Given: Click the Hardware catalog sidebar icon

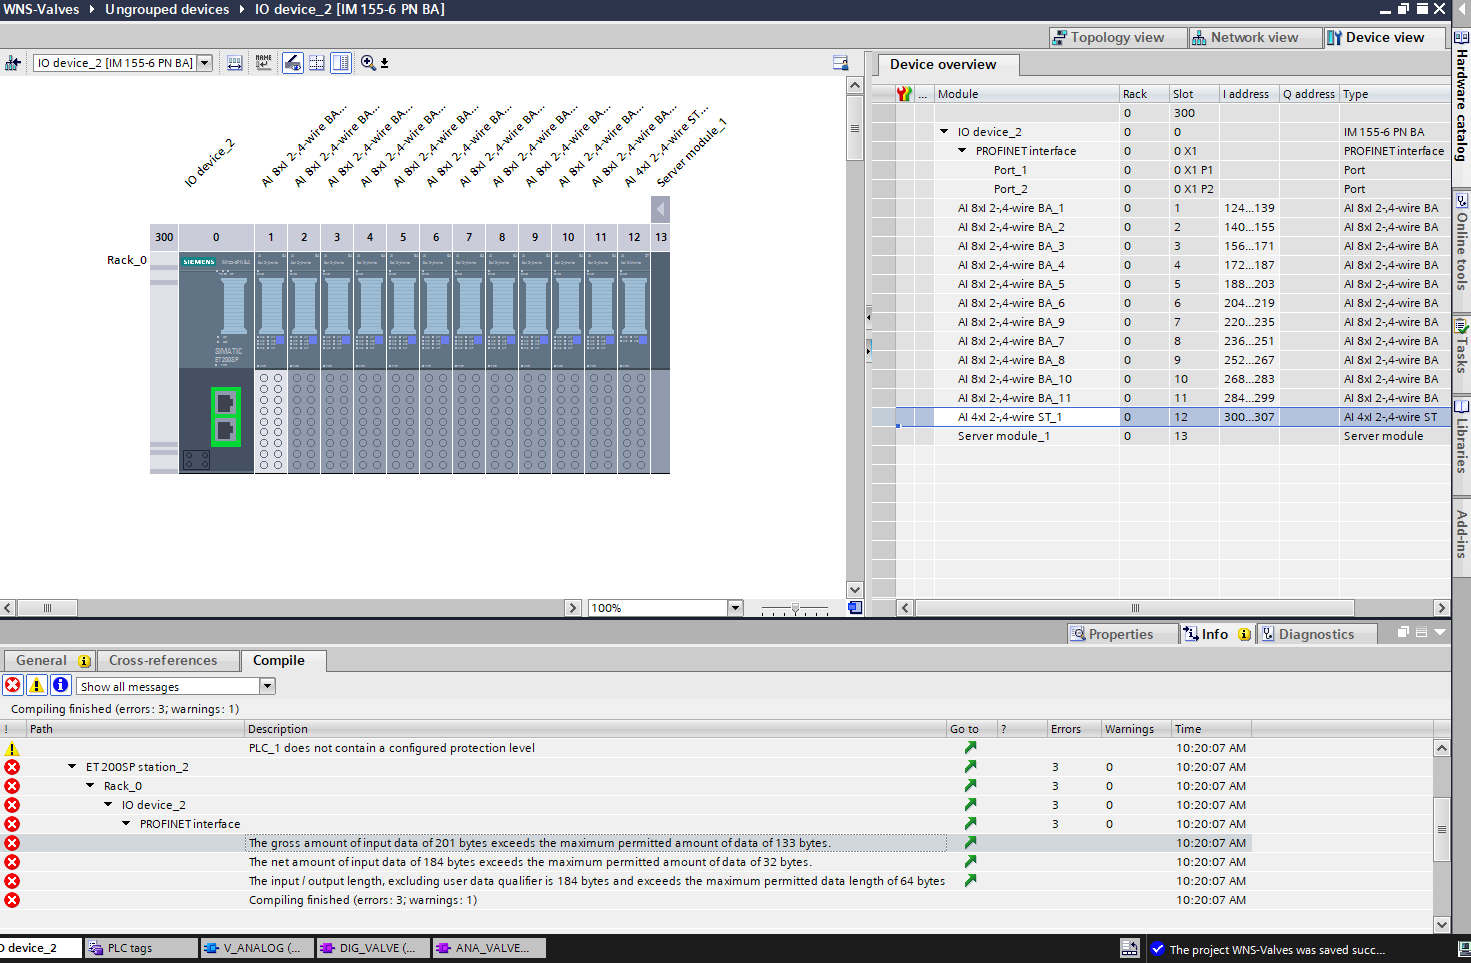Looking at the screenshot, I should pyautogui.click(x=1461, y=37).
